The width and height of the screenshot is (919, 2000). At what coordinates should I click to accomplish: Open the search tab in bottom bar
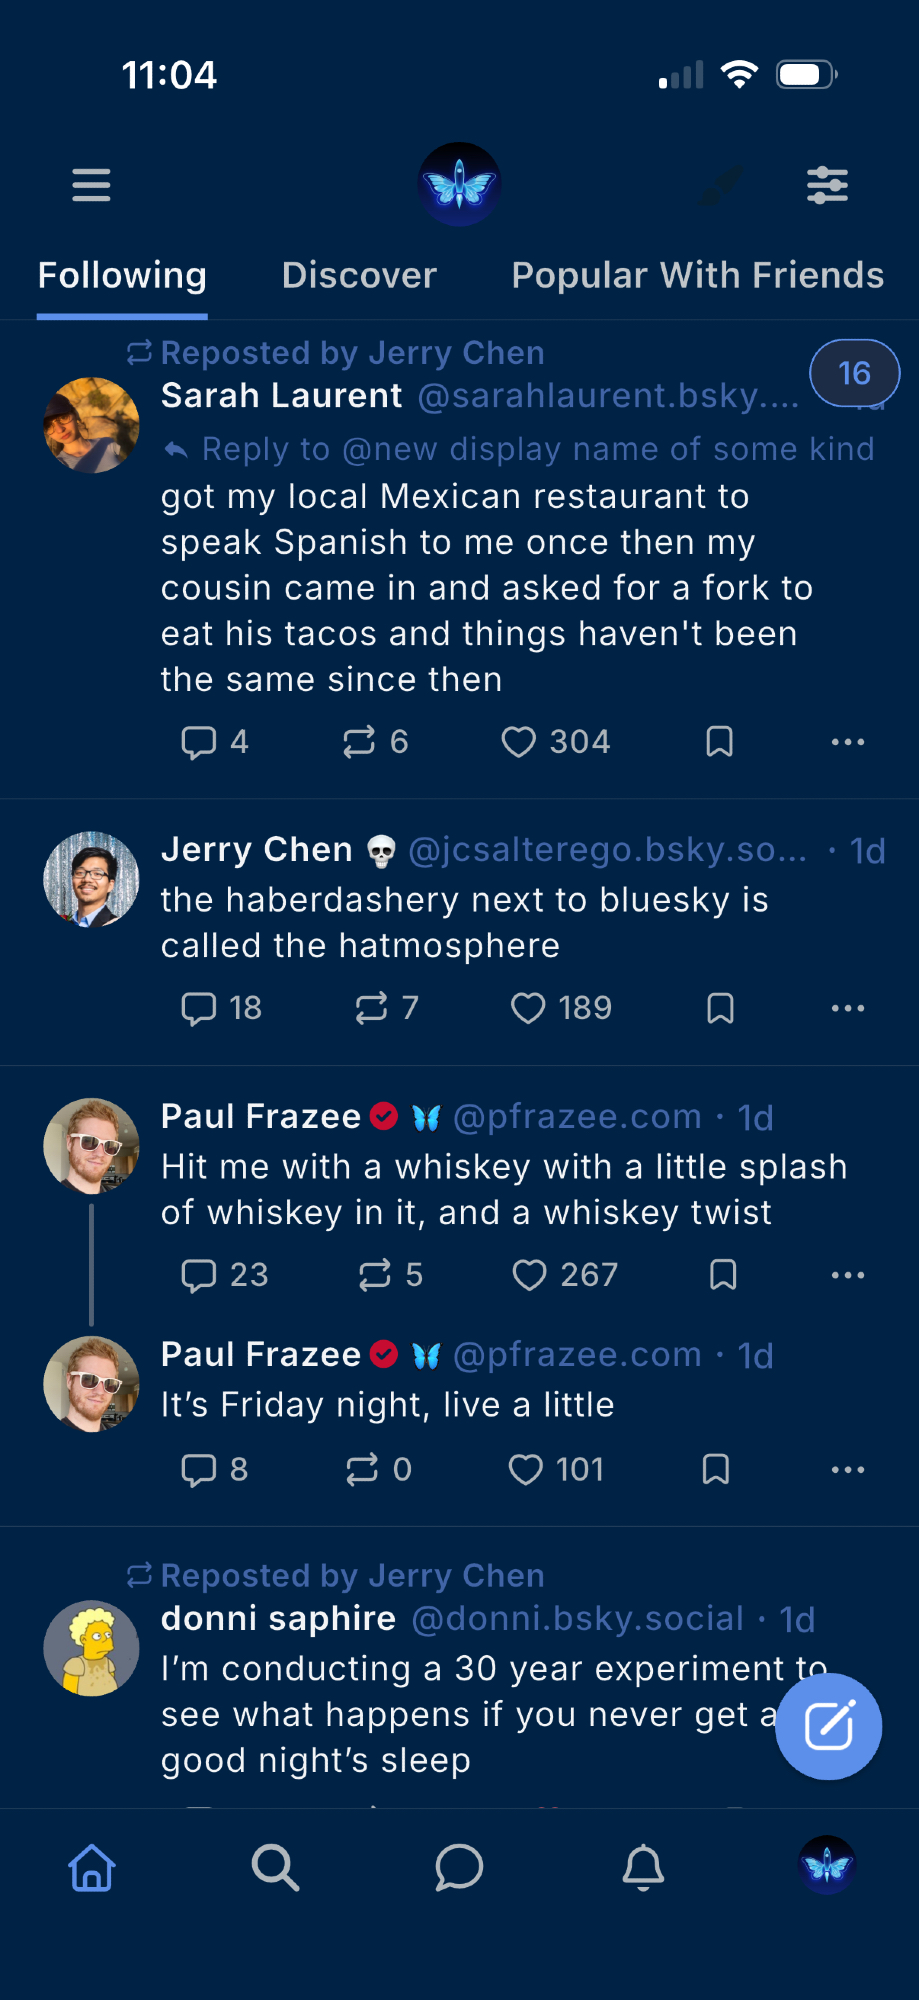click(x=275, y=1867)
